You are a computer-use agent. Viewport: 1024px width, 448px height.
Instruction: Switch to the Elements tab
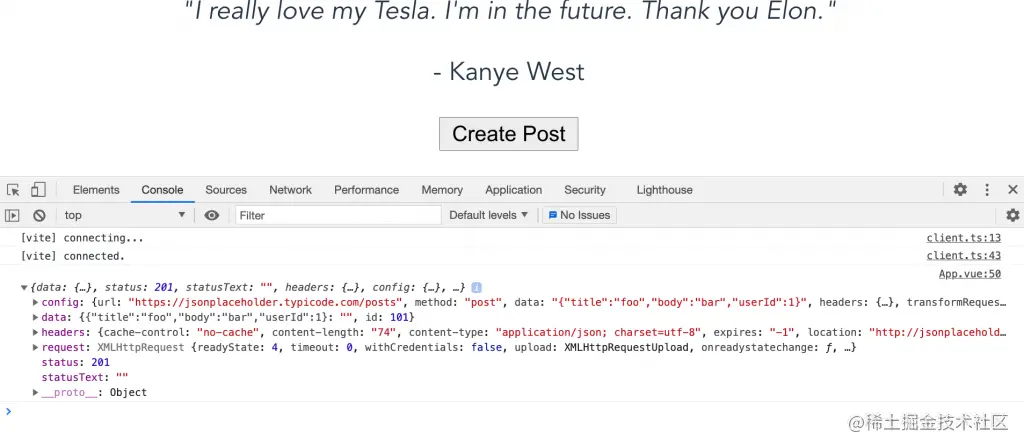(96, 190)
